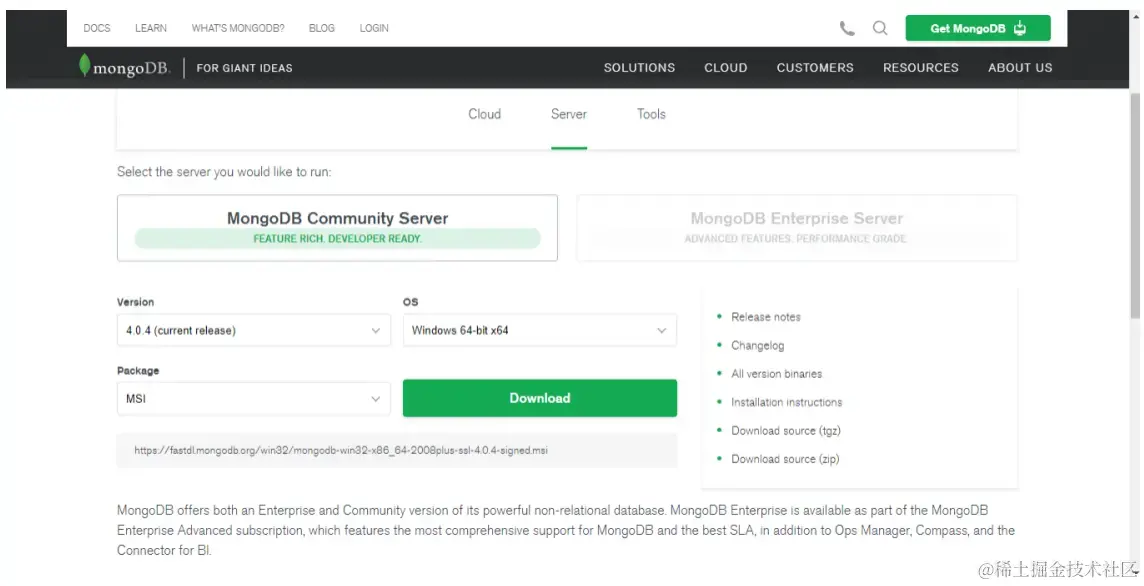The width and height of the screenshot is (1144, 586).
Task: Expand the Package dropdown
Action: pos(254,398)
